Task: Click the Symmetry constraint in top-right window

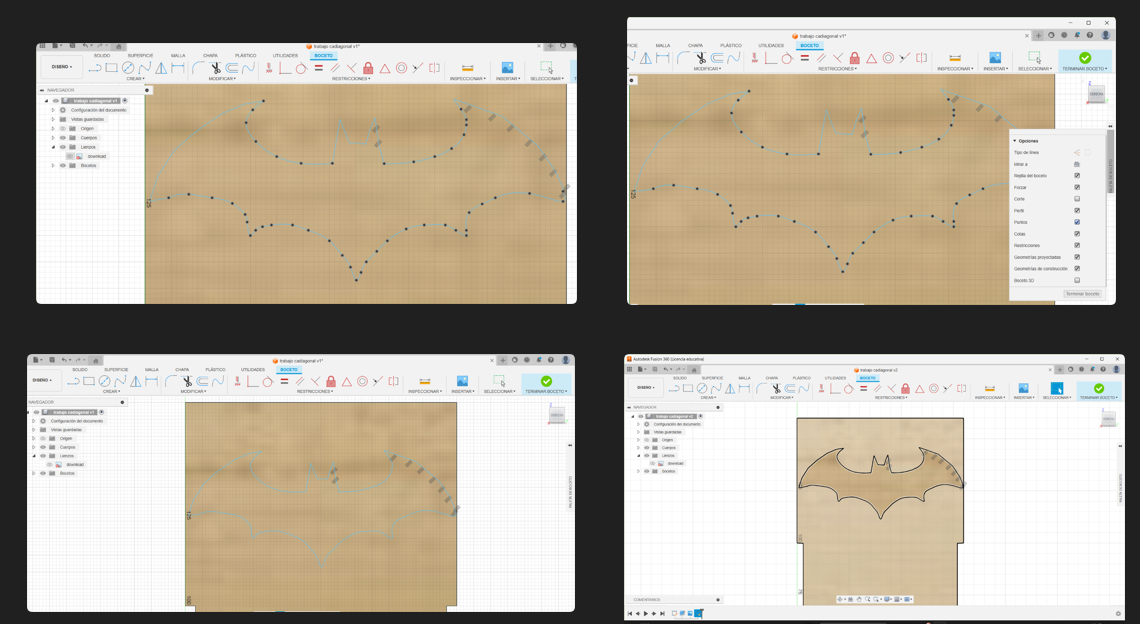Action: click(x=921, y=58)
